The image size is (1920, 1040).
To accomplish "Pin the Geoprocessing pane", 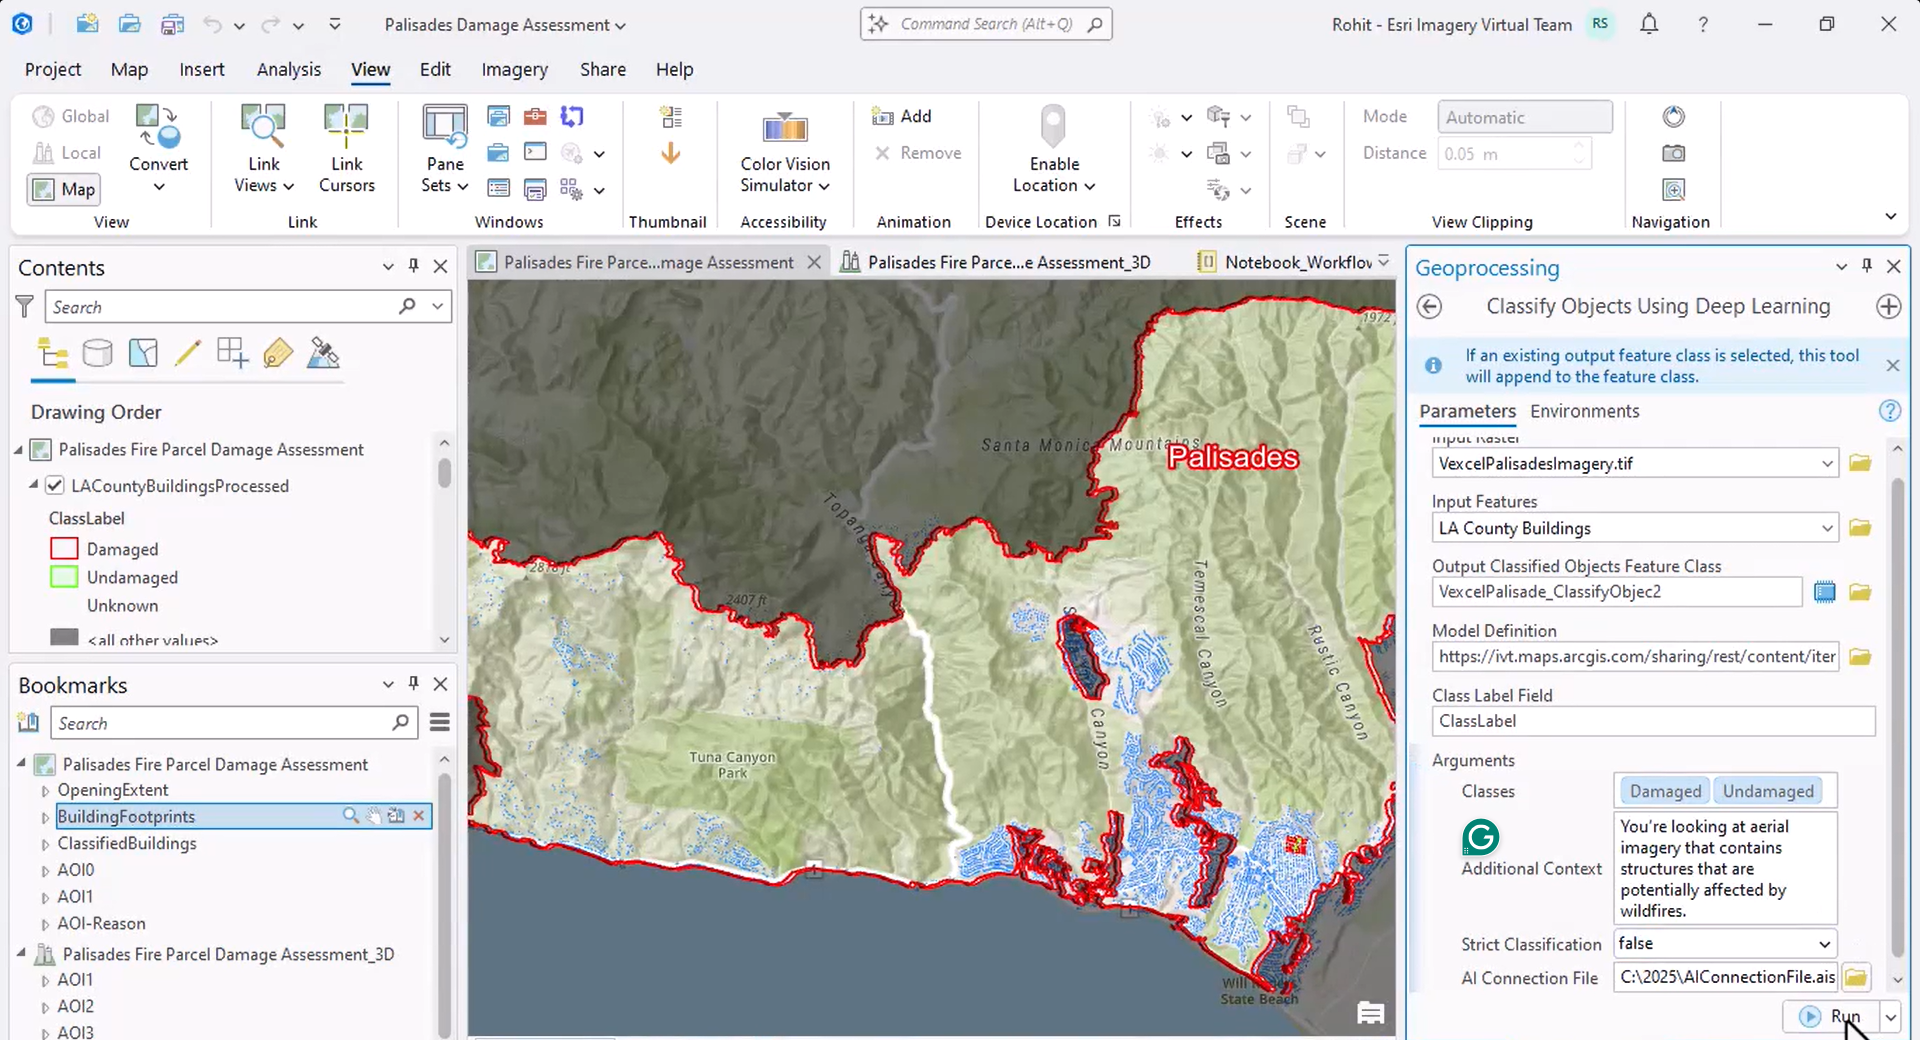I will click(x=1866, y=266).
